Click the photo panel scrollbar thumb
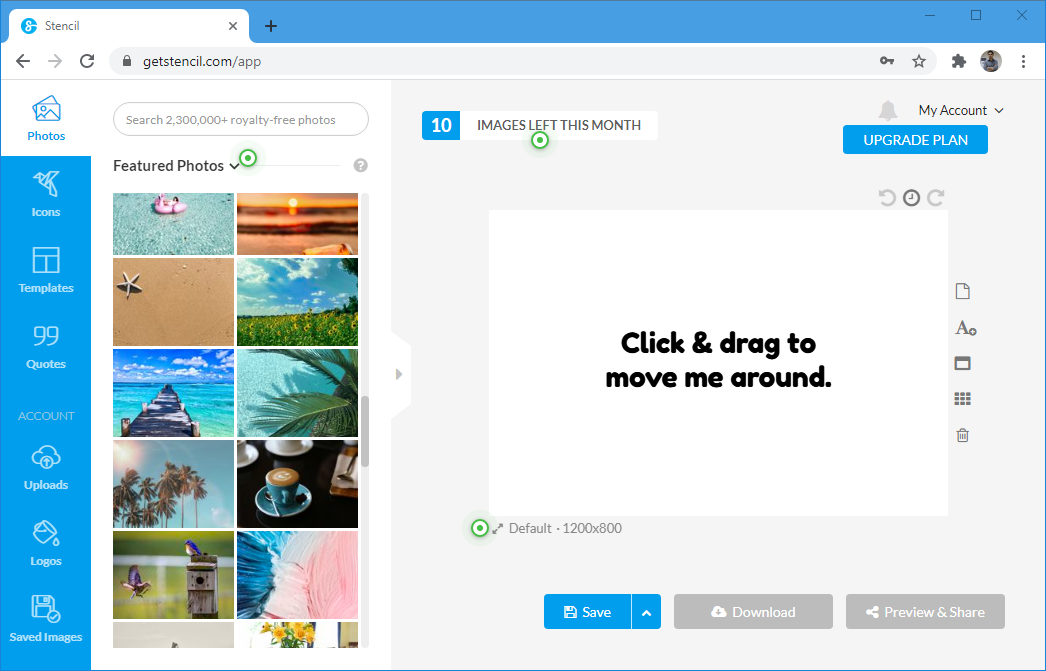The height and width of the screenshot is (671, 1046). 365,432
